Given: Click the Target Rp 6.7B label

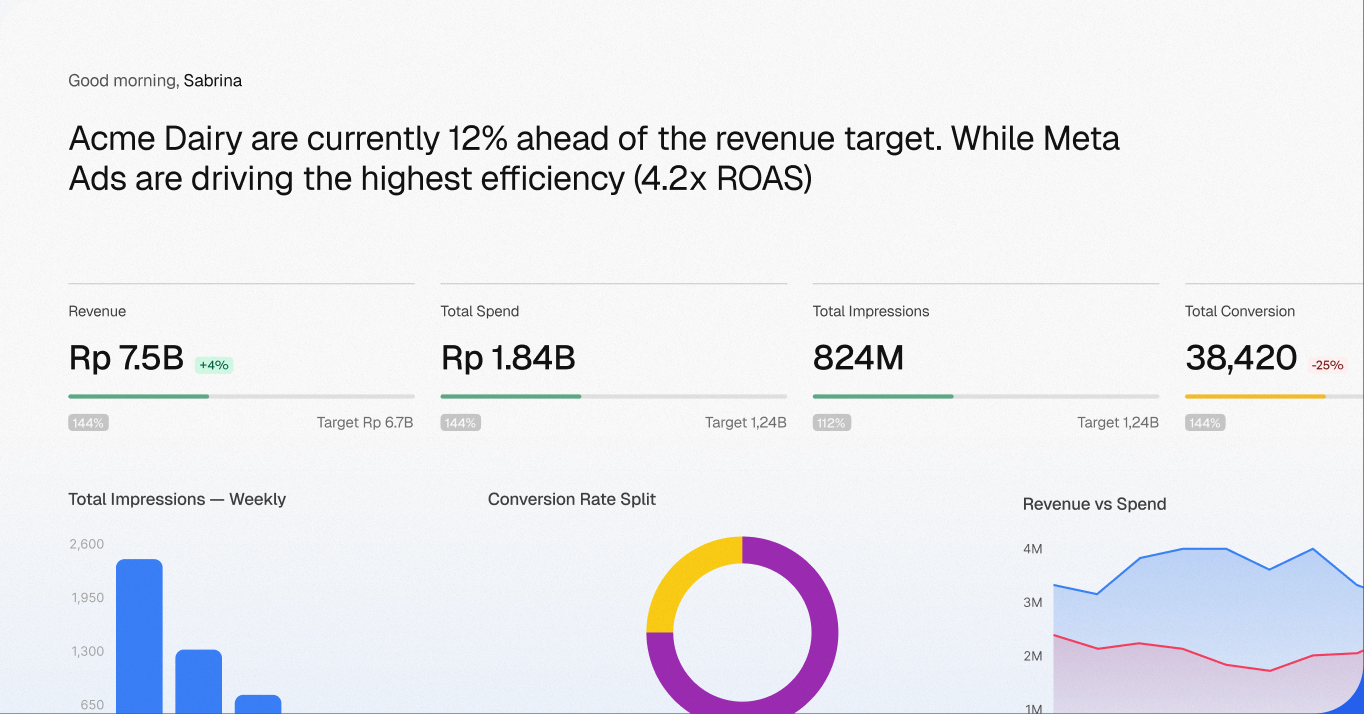Looking at the screenshot, I should (365, 423).
